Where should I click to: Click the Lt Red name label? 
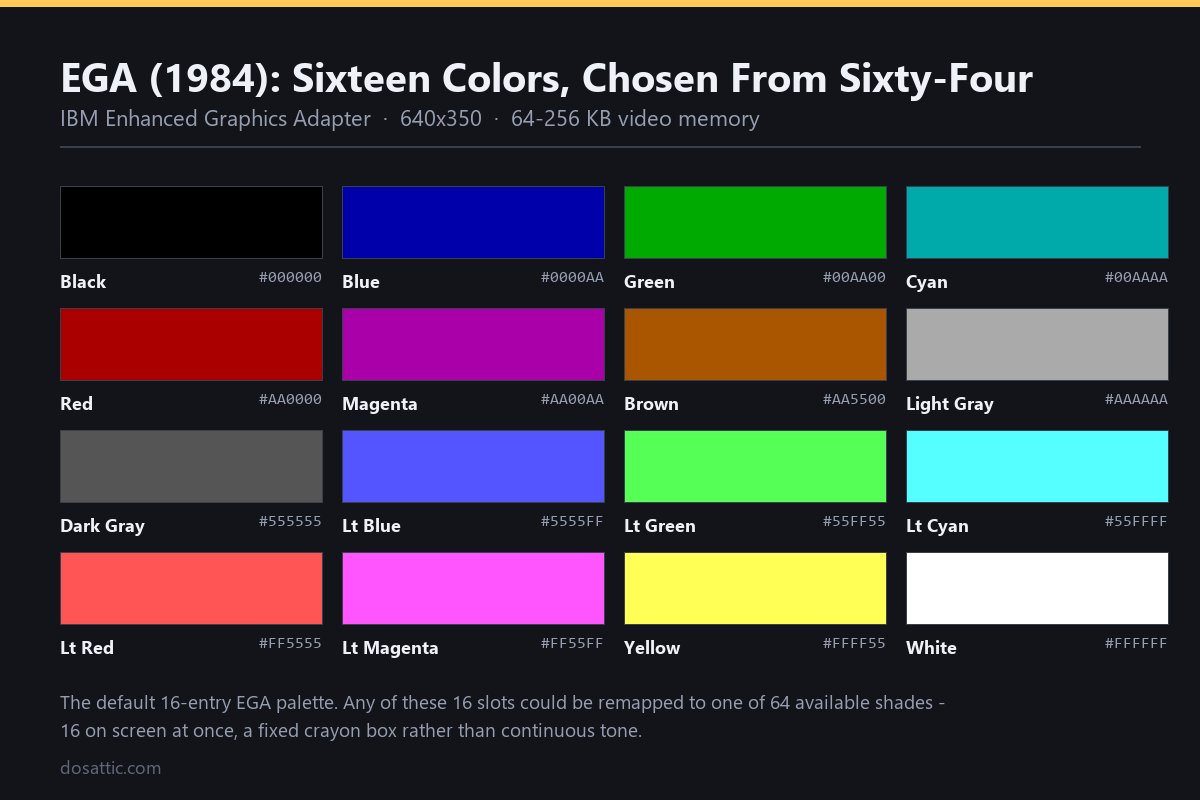87,648
